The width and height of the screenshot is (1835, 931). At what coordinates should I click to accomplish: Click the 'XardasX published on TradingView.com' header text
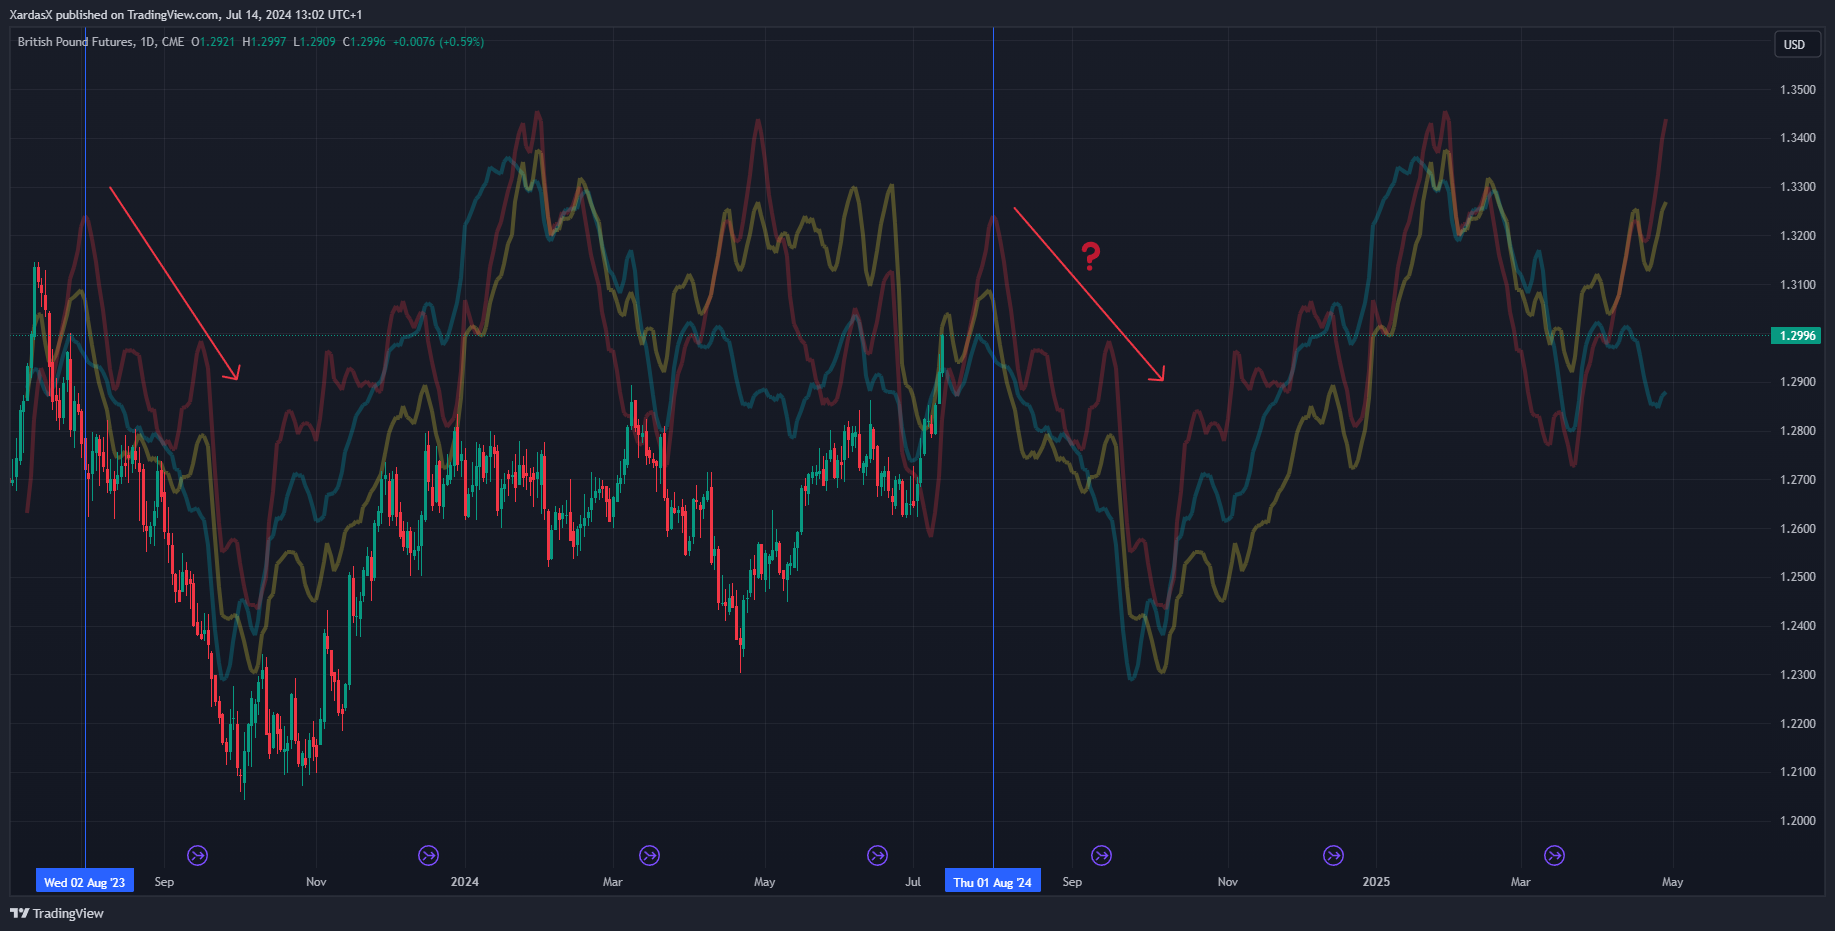pyautogui.click(x=114, y=15)
